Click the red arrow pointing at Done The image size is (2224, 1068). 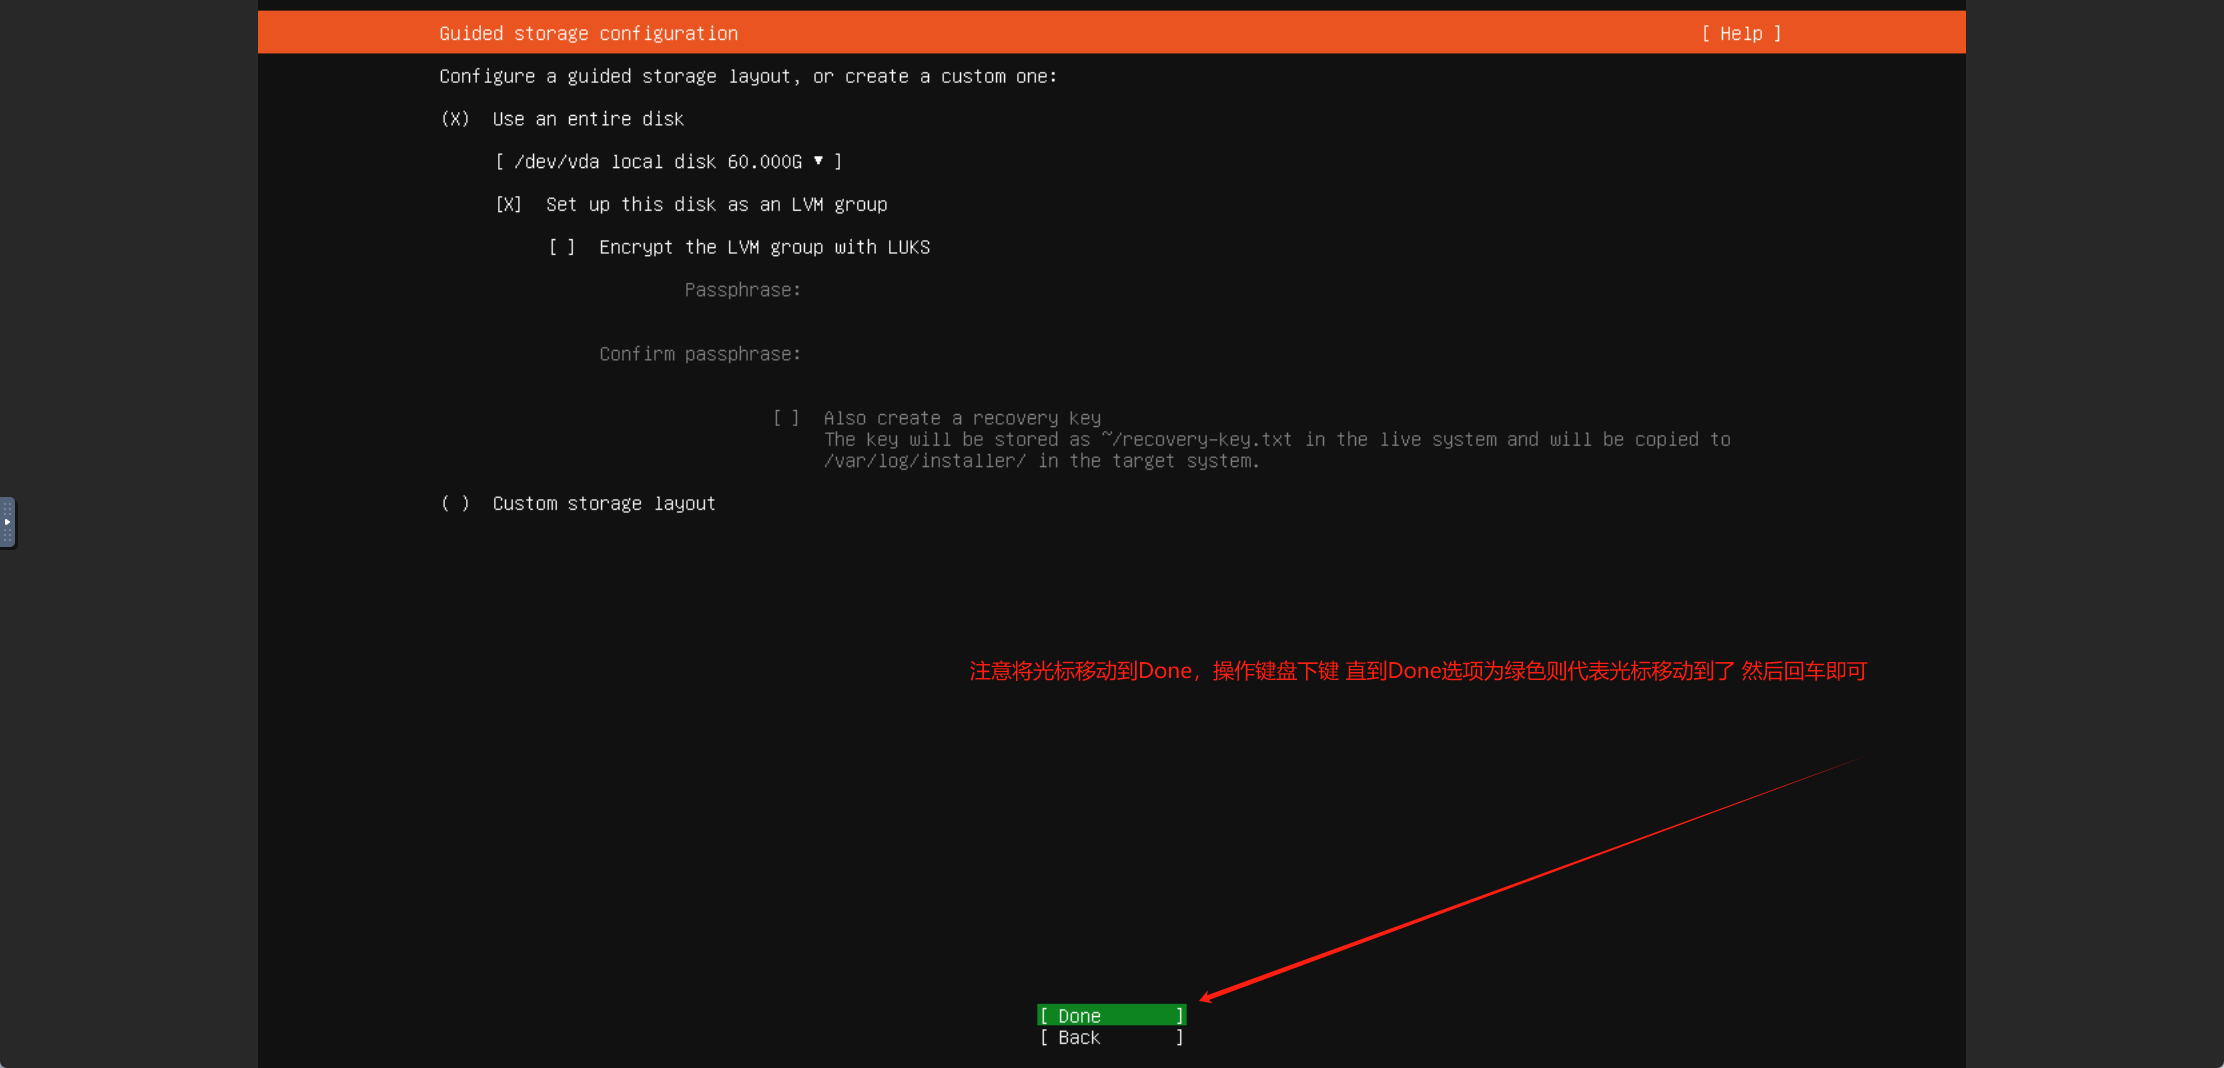pos(1530,878)
